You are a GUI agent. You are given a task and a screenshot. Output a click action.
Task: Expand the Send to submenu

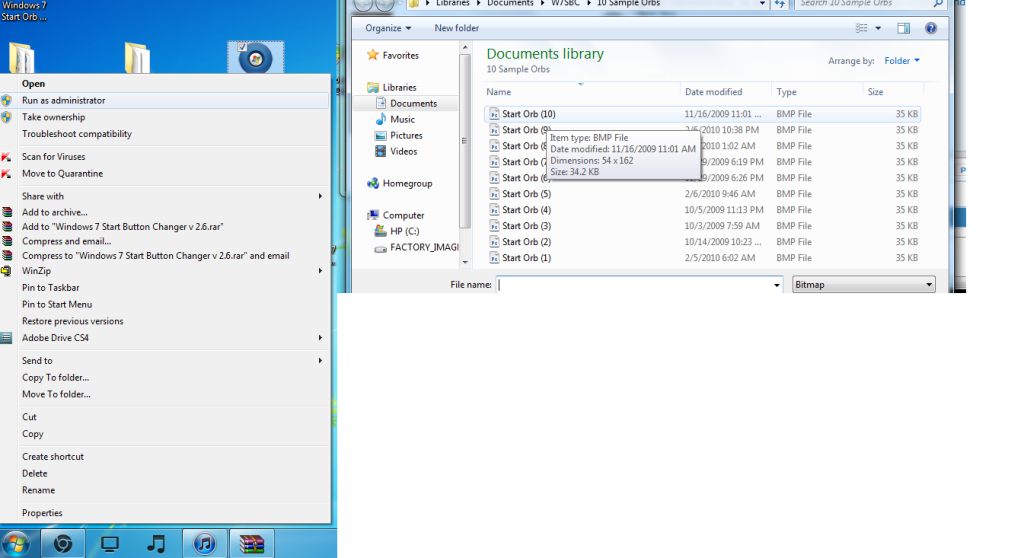click(320, 361)
